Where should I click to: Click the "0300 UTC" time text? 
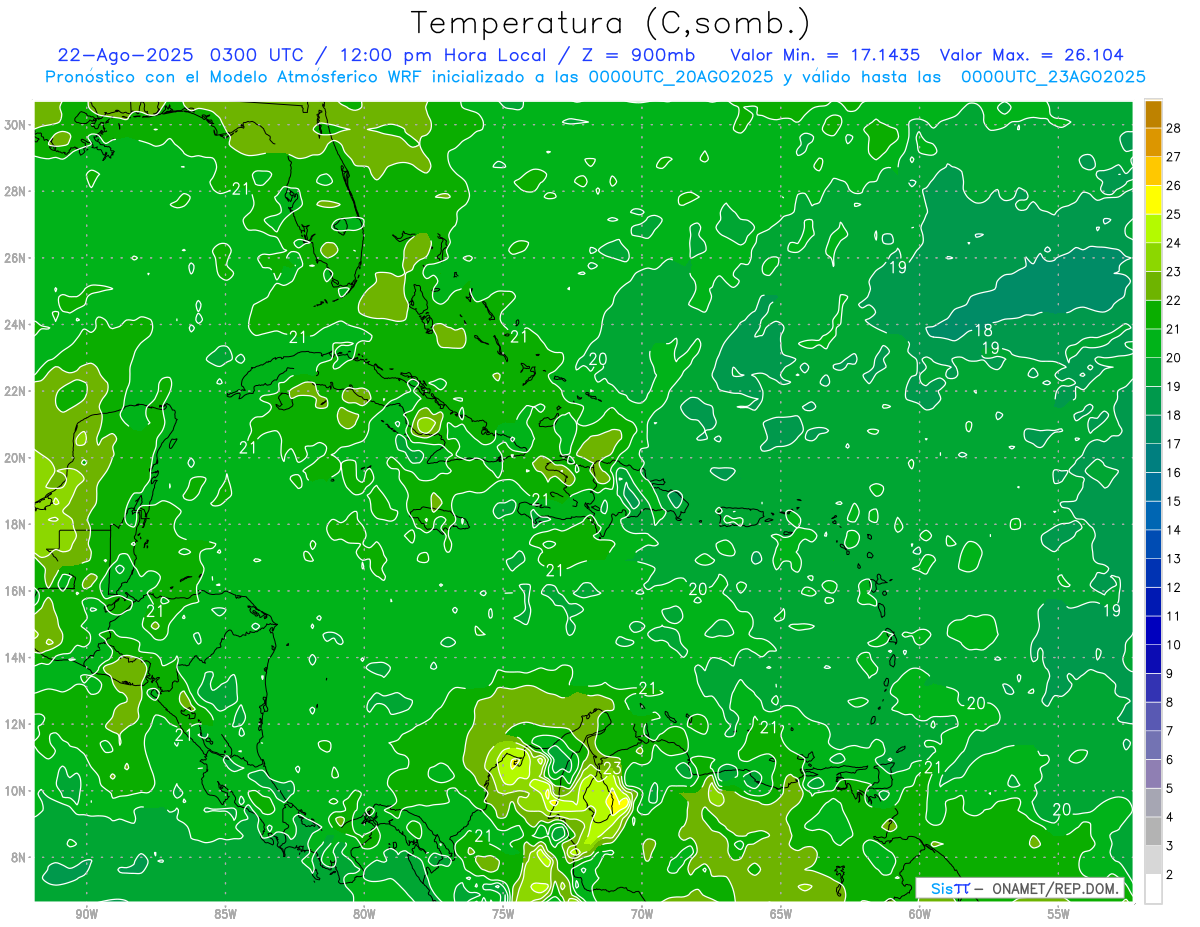[258, 55]
